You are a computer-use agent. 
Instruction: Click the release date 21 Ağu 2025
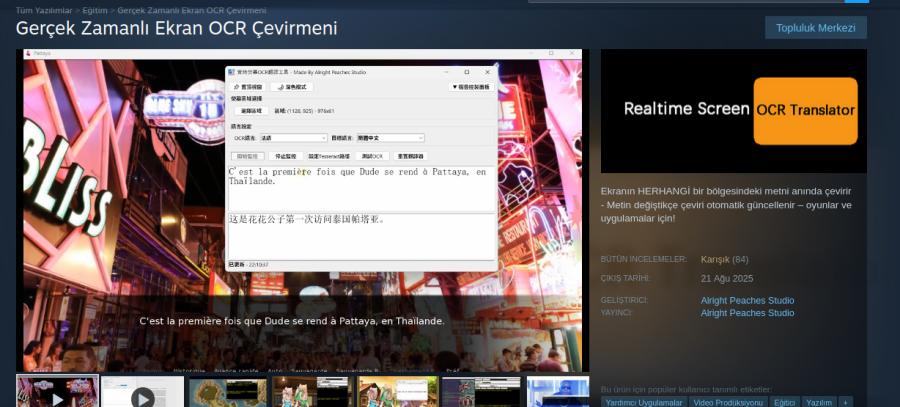(727, 278)
